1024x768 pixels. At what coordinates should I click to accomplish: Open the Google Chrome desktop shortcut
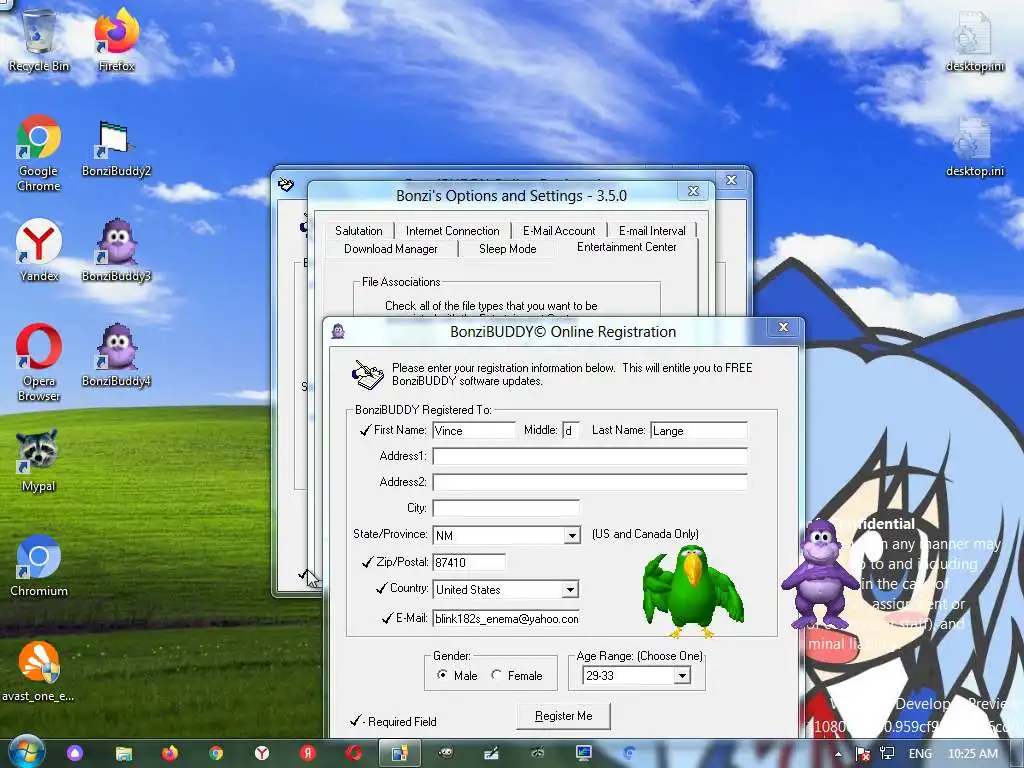(39, 153)
